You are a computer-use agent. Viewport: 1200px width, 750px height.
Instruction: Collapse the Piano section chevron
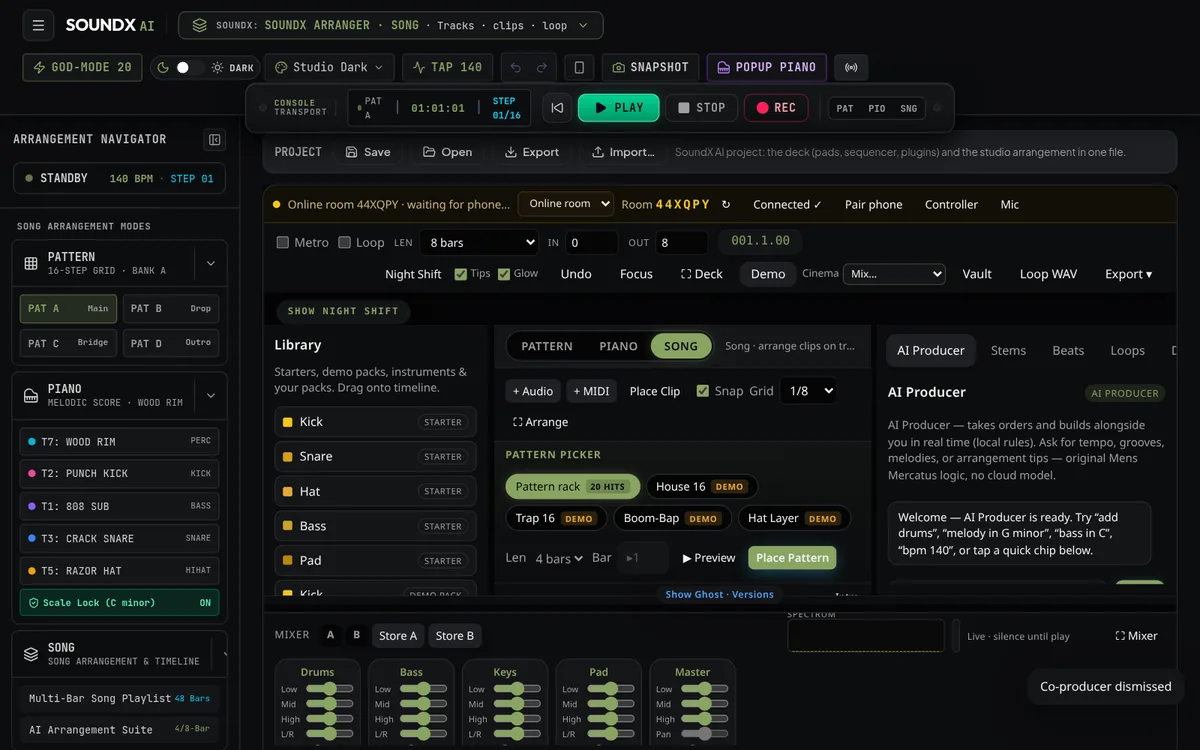[211, 396]
